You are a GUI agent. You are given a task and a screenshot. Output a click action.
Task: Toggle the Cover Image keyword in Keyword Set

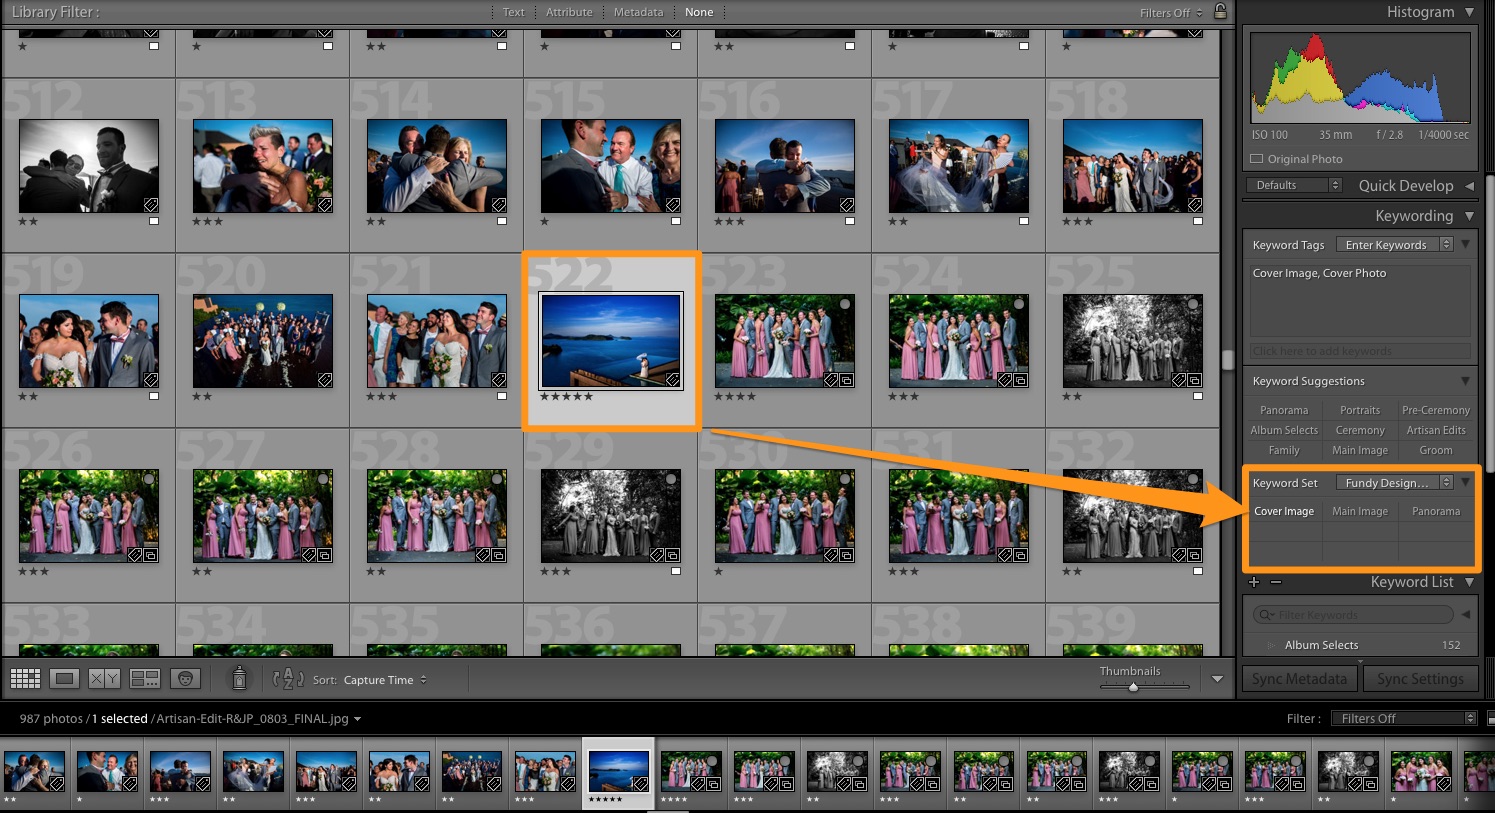coord(1284,511)
